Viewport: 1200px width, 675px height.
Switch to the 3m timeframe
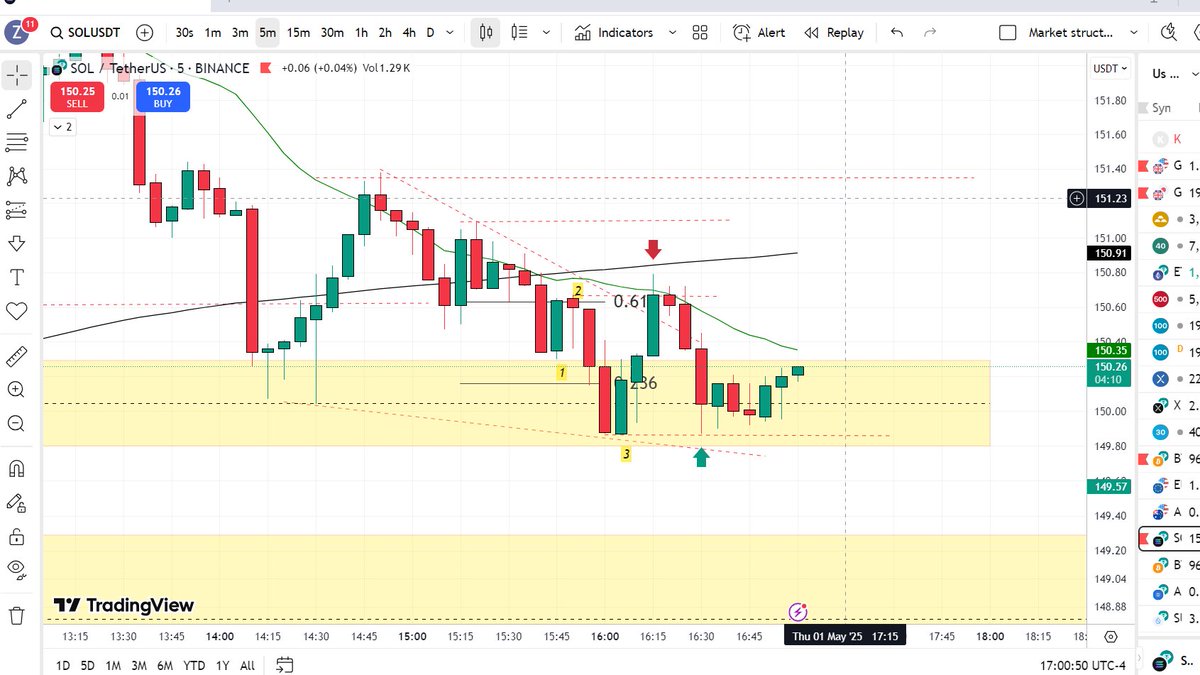(240, 32)
